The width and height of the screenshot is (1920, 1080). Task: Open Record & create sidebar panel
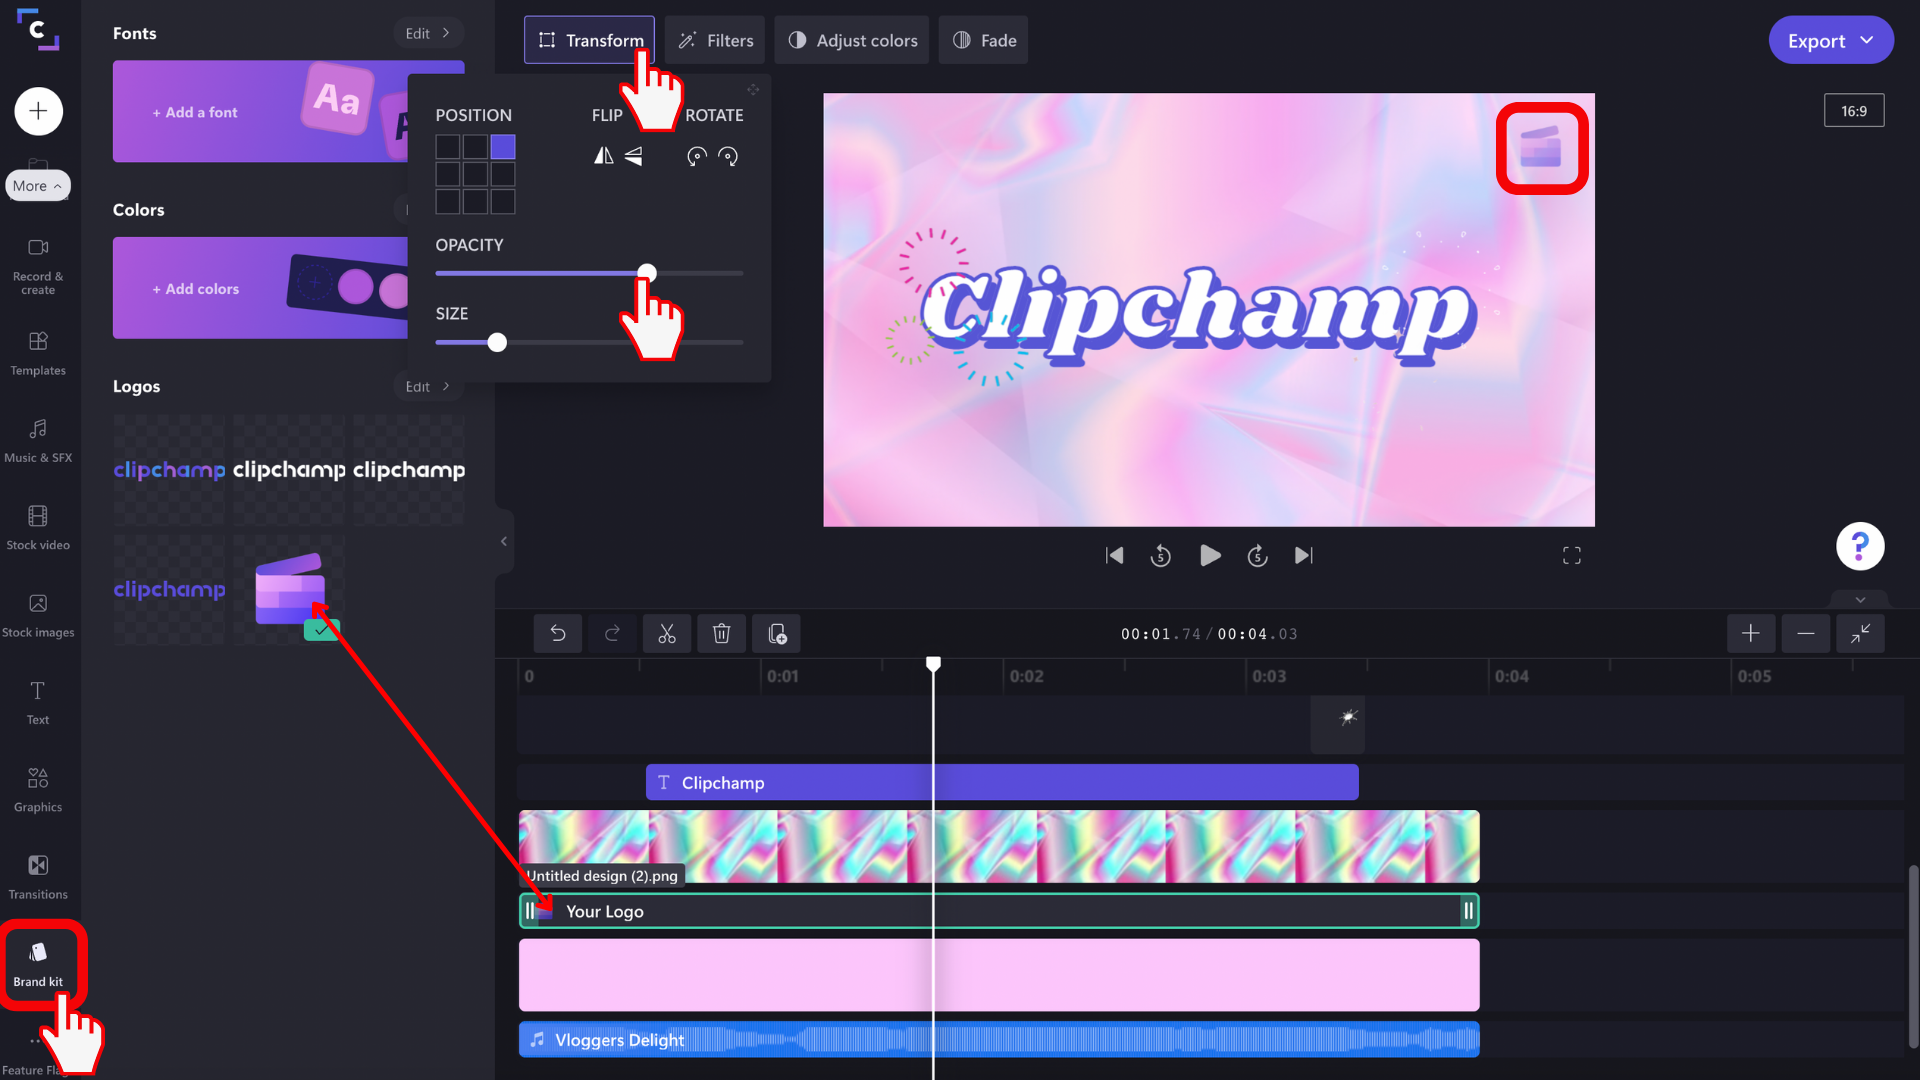pyautogui.click(x=38, y=266)
